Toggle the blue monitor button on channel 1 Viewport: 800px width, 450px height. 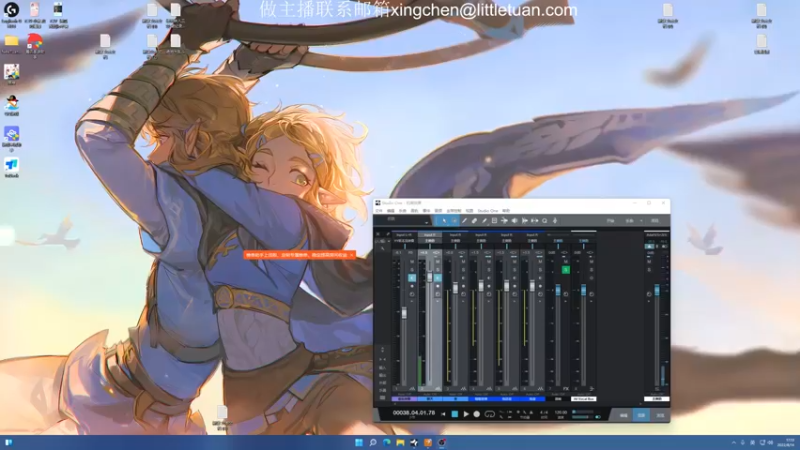pos(412,278)
